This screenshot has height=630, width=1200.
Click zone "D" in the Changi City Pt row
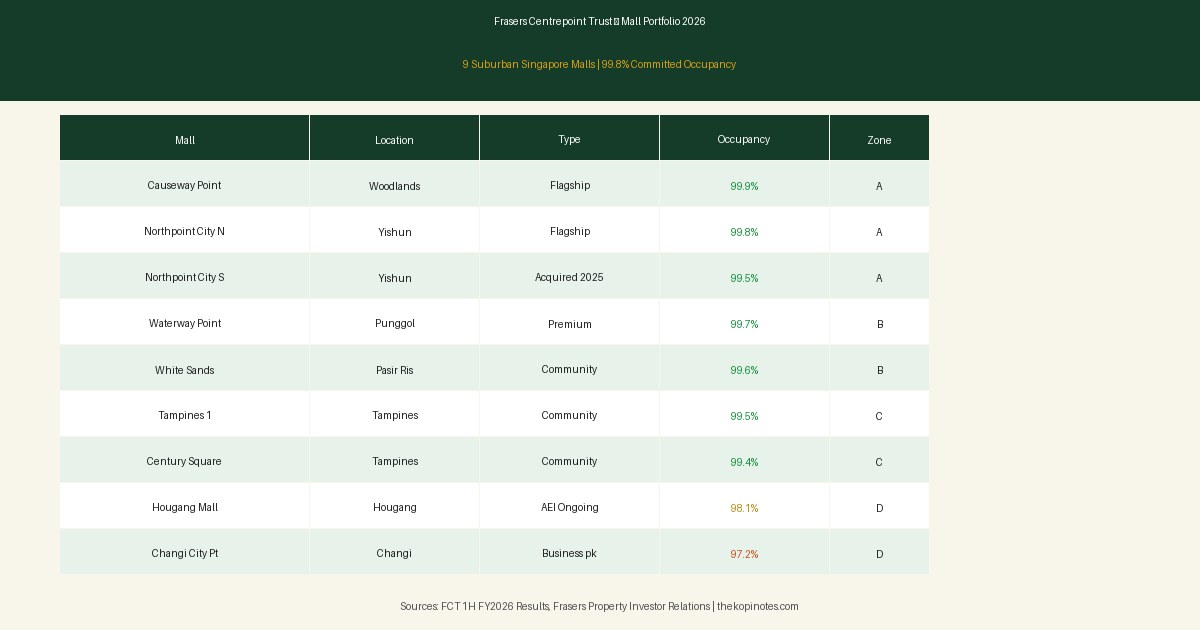880,554
